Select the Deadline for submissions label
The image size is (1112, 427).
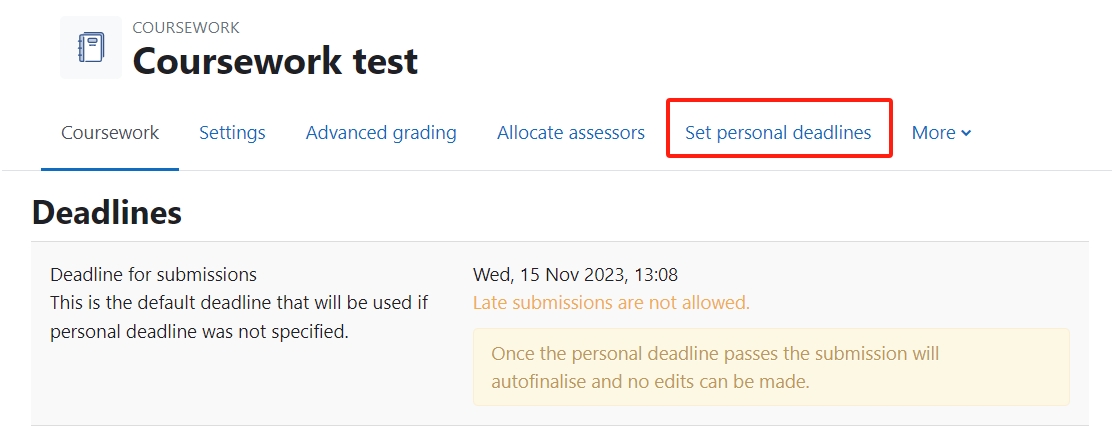[x=153, y=274]
